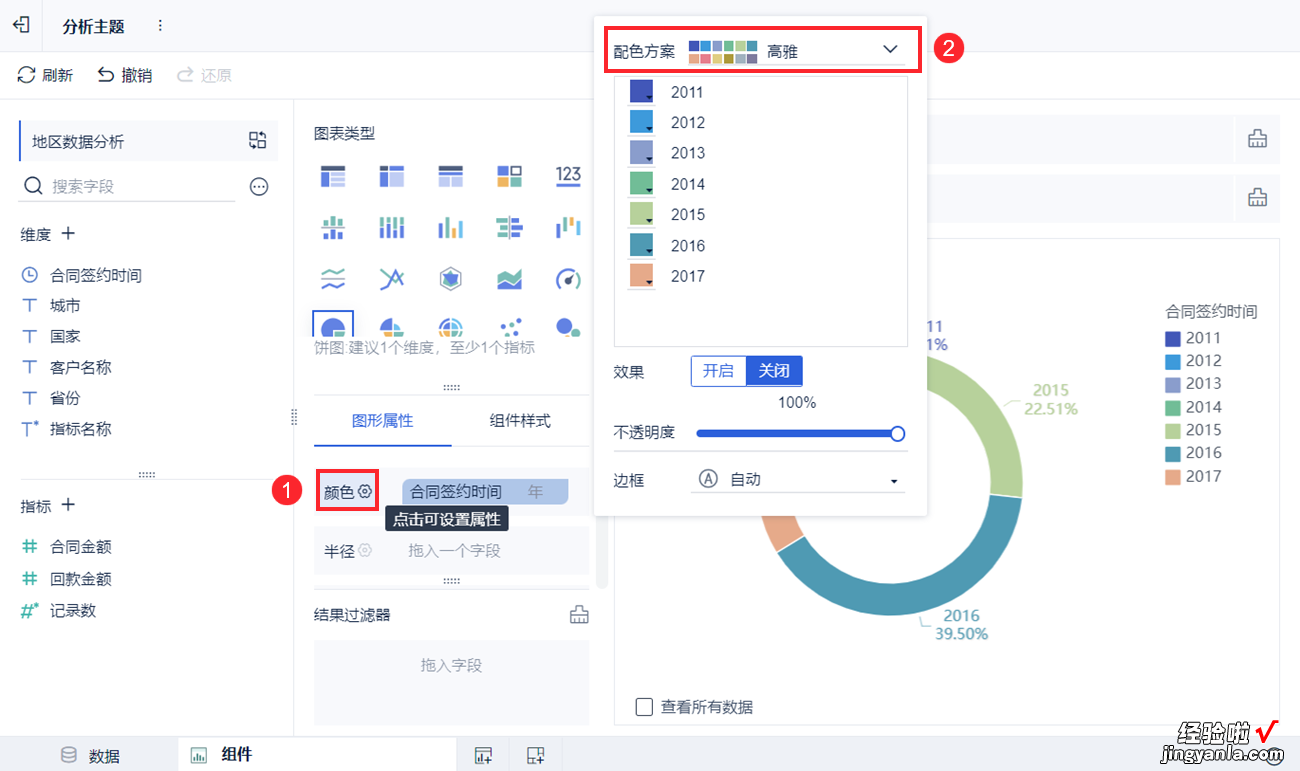This screenshot has width=1300, height=771.
Task: Turn the 效果 option to 开启
Action: click(718, 371)
